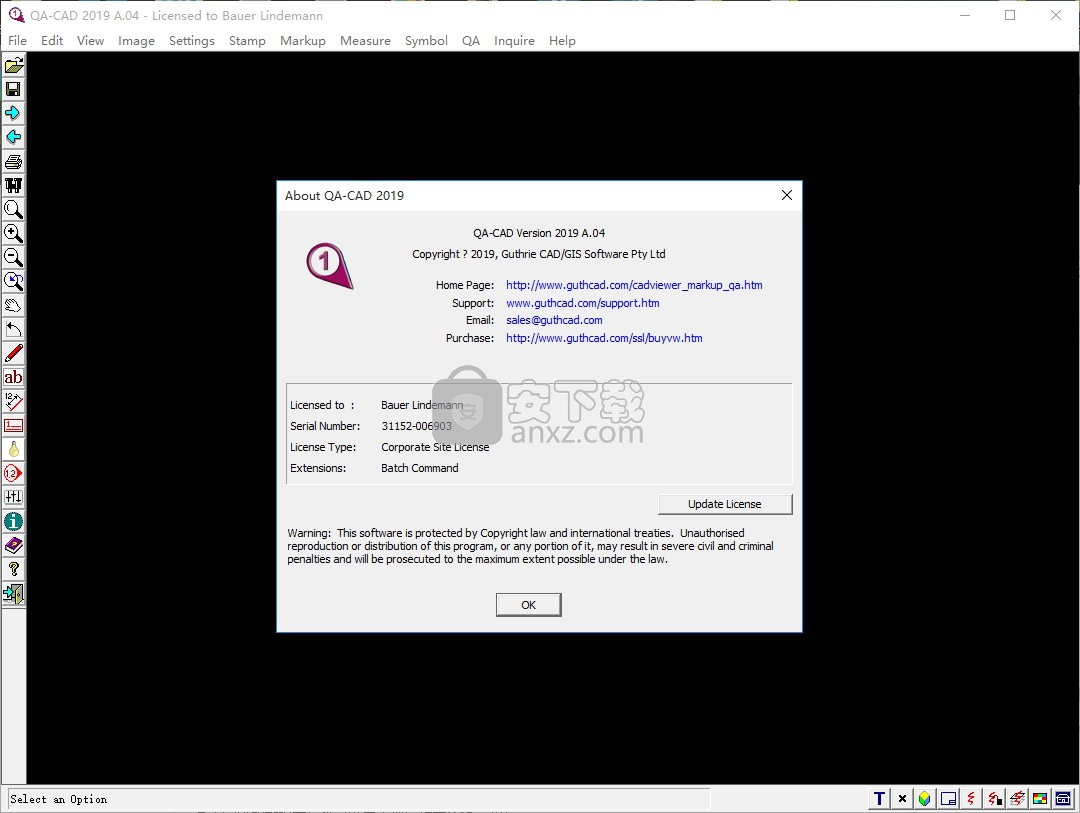
Task: Maximize the QA-CAD main window
Action: [1010, 15]
